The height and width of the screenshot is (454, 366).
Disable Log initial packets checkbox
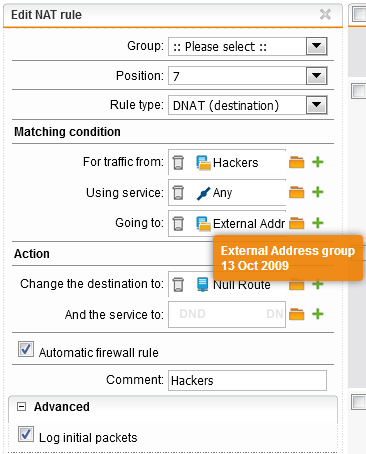click(x=26, y=434)
